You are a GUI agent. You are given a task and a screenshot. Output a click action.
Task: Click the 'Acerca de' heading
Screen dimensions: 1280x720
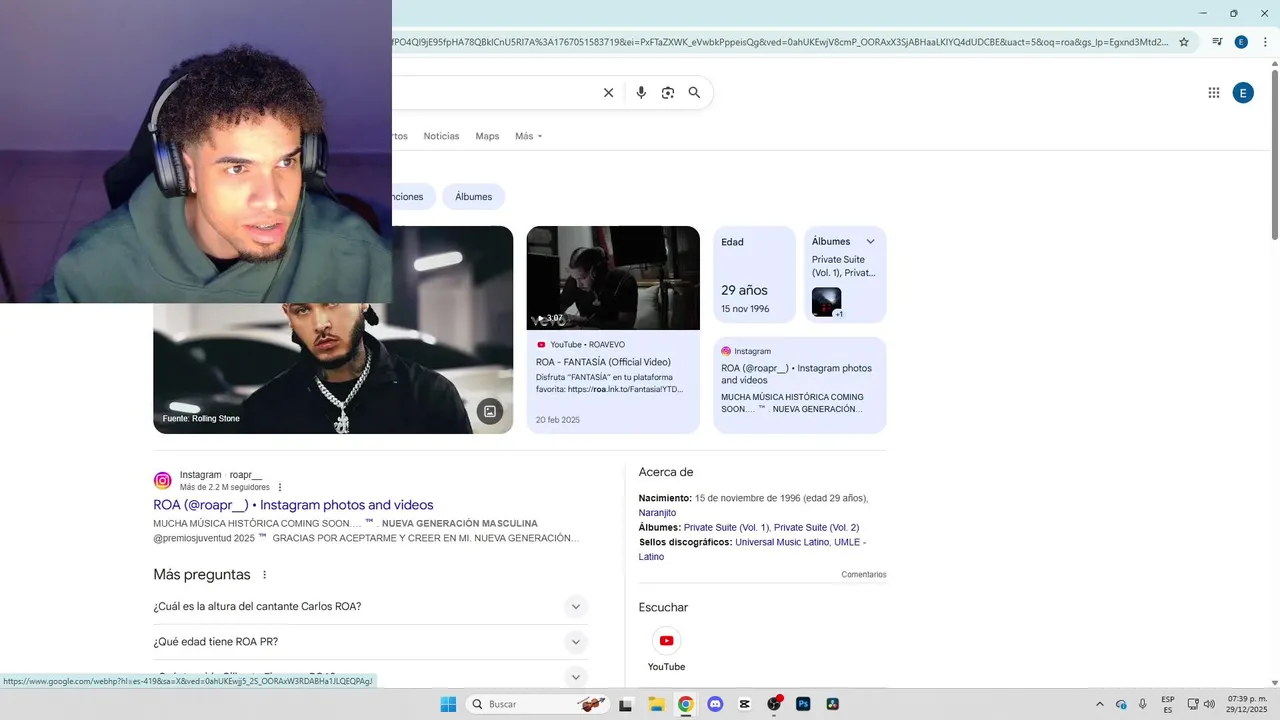[x=666, y=472]
